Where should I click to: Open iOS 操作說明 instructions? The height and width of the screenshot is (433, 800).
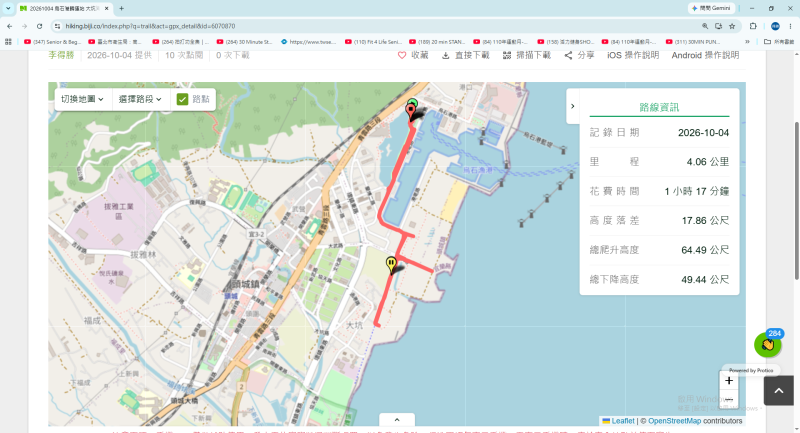633,55
